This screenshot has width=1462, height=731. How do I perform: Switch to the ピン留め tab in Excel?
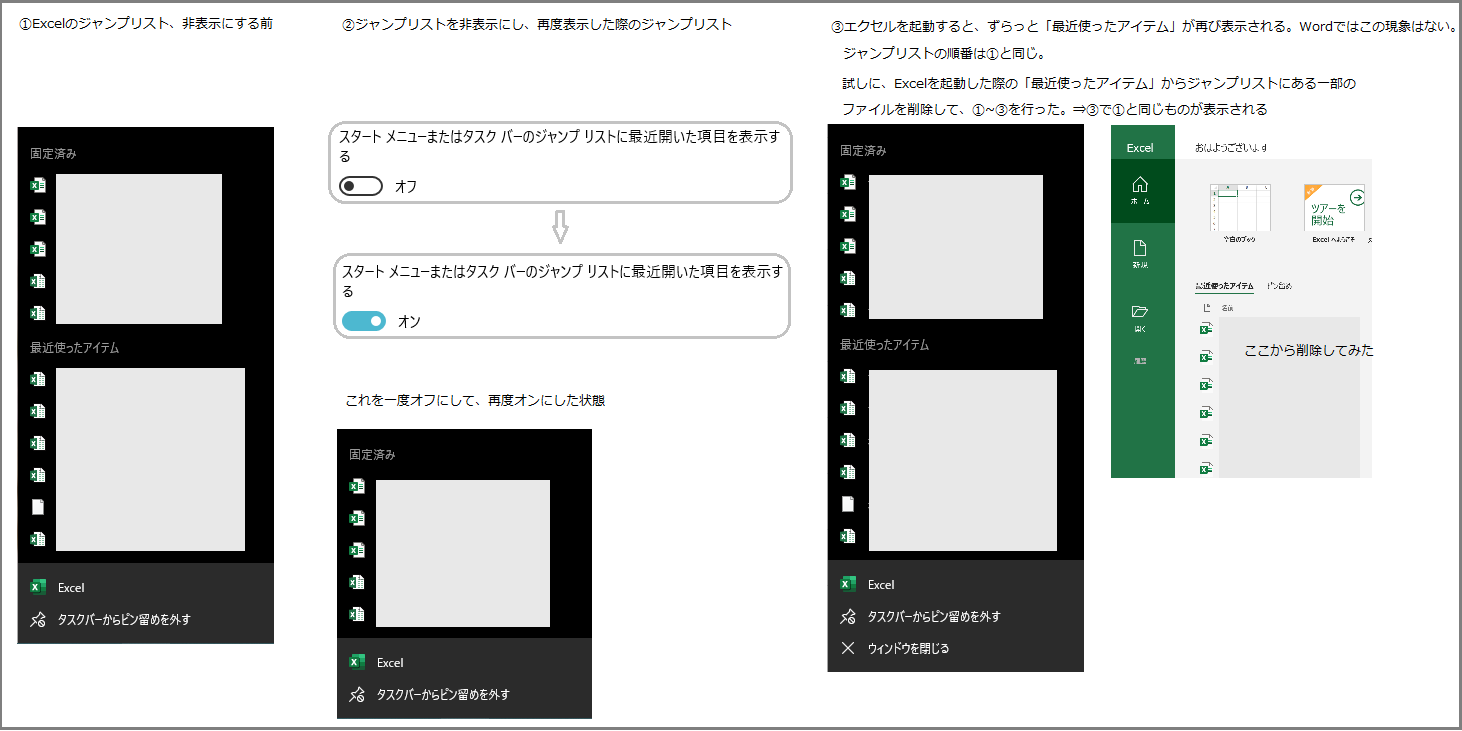[1279, 286]
